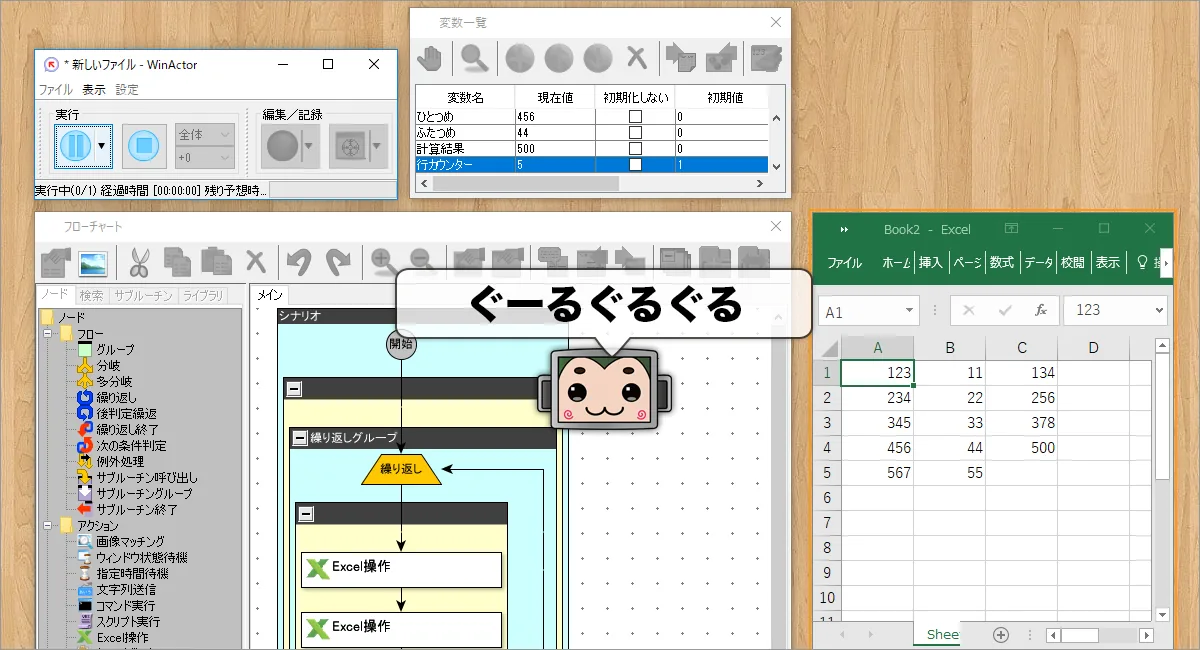Image resolution: width=1200 pixels, height=650 pixels.
Task: Open the dropdown arrow beside the run button
Action: (x=102, y=147)
